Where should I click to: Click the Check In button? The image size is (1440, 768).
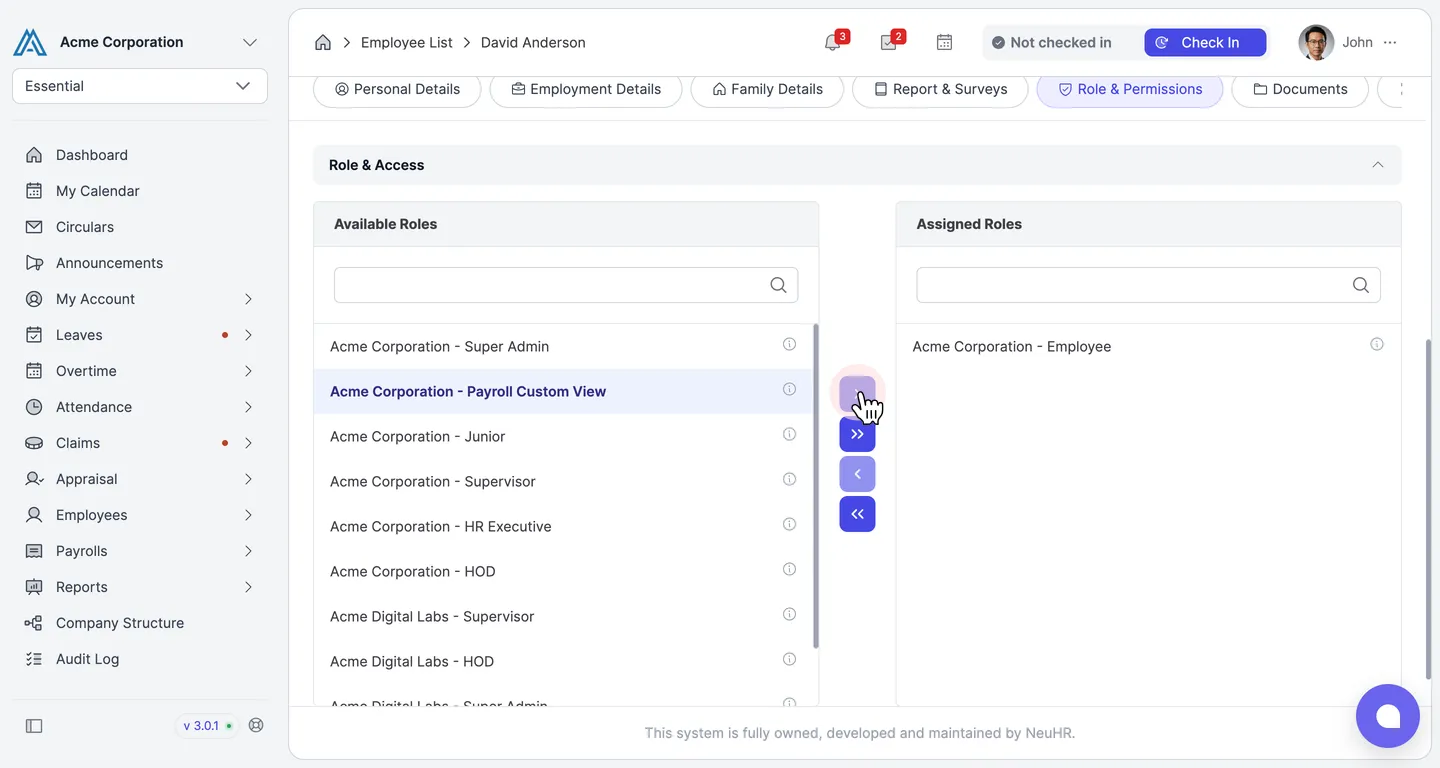pos(1205,42)
